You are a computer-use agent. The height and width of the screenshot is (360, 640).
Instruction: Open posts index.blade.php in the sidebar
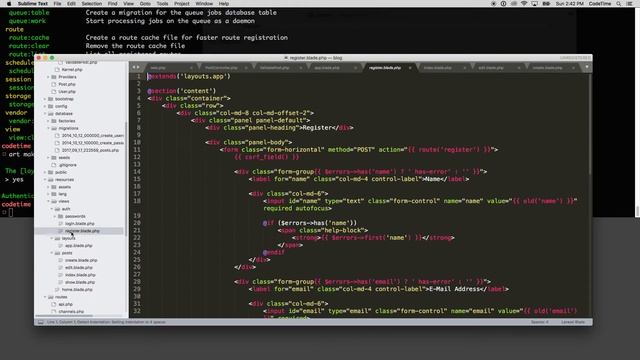[79, 275]
